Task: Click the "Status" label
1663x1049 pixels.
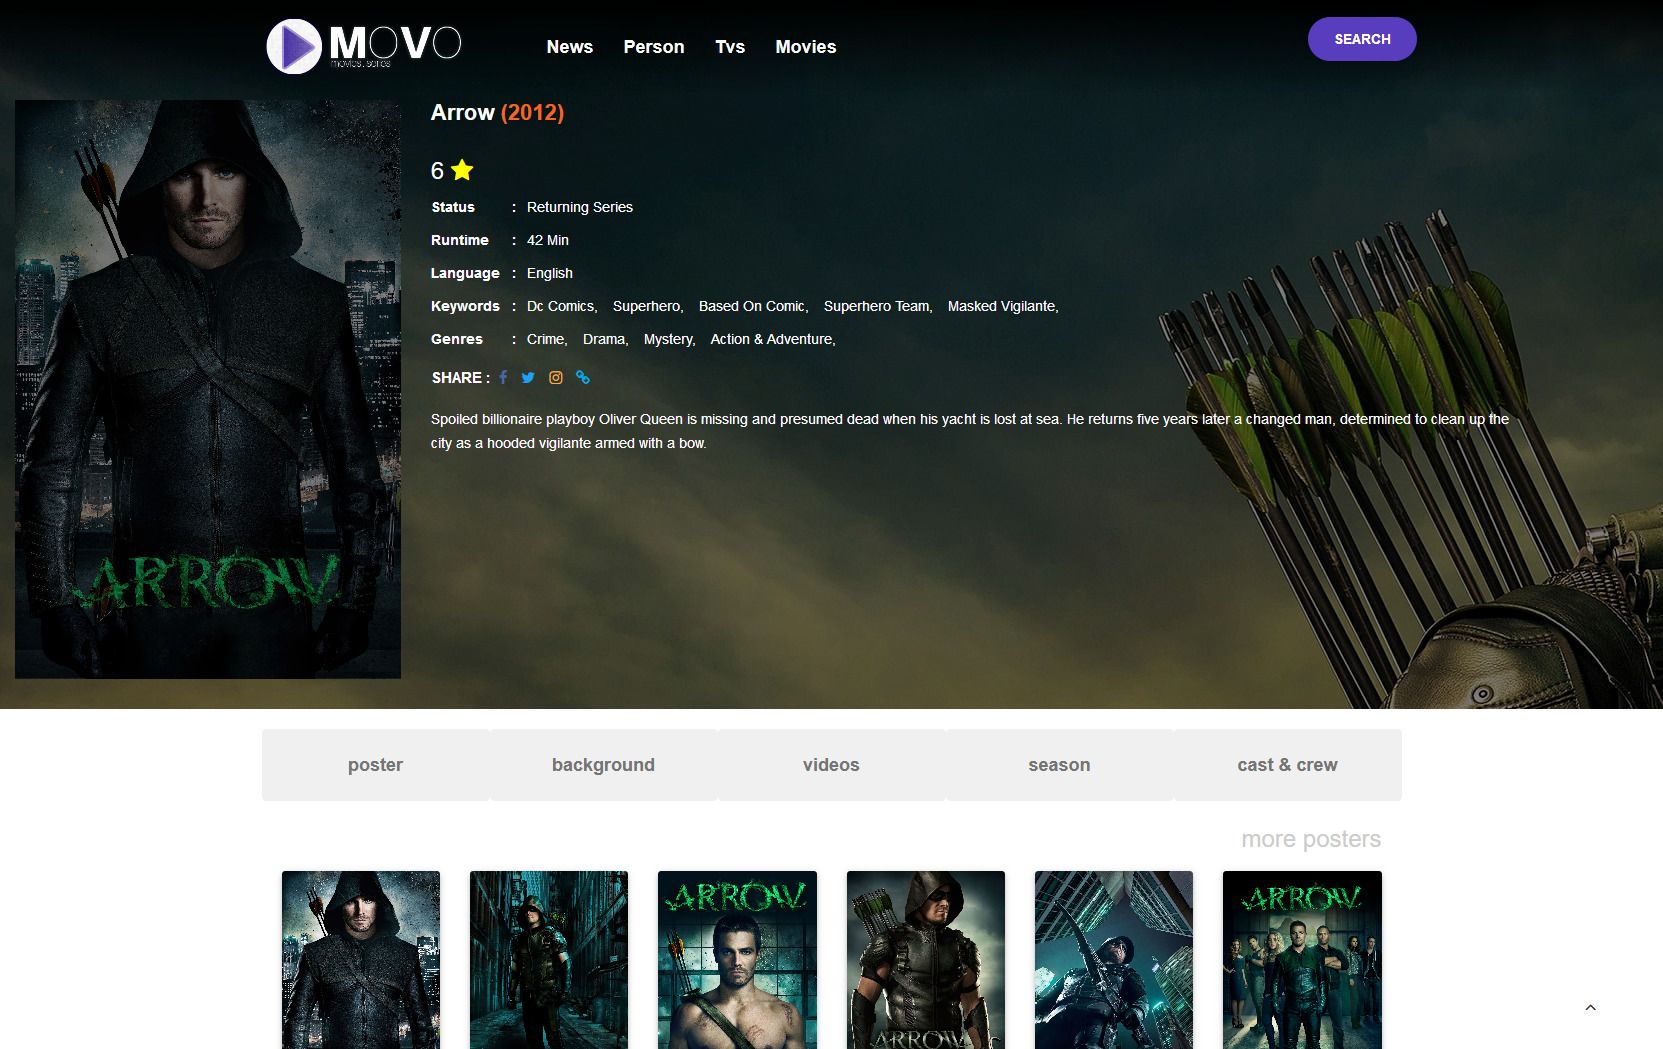Action: point(453,207)
